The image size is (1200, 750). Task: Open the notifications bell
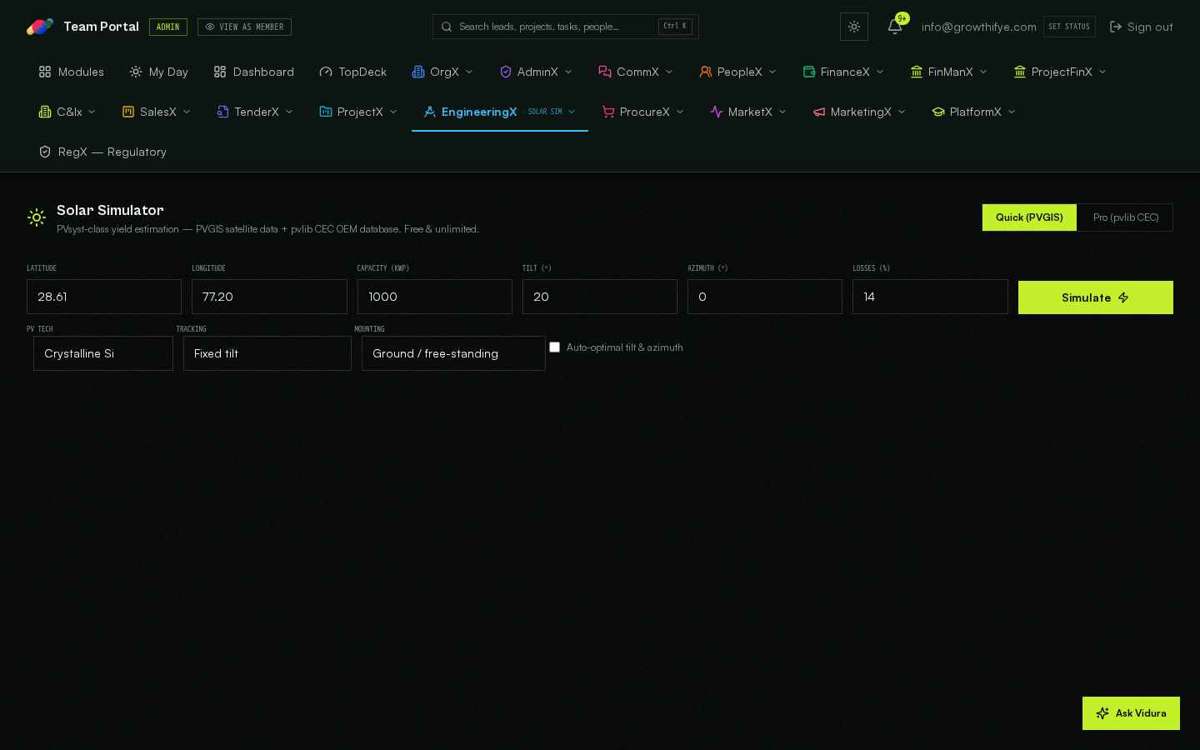point(895,26)
